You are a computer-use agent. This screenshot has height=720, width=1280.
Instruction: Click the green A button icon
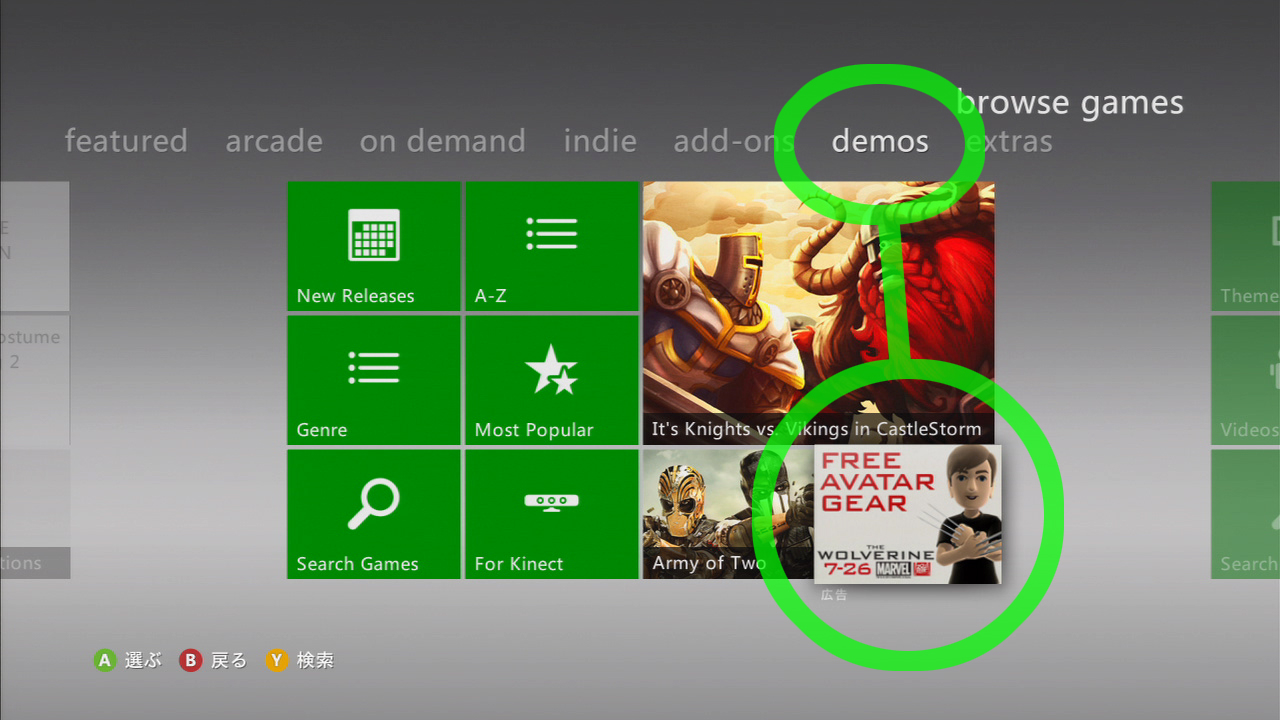pos(104,660)
